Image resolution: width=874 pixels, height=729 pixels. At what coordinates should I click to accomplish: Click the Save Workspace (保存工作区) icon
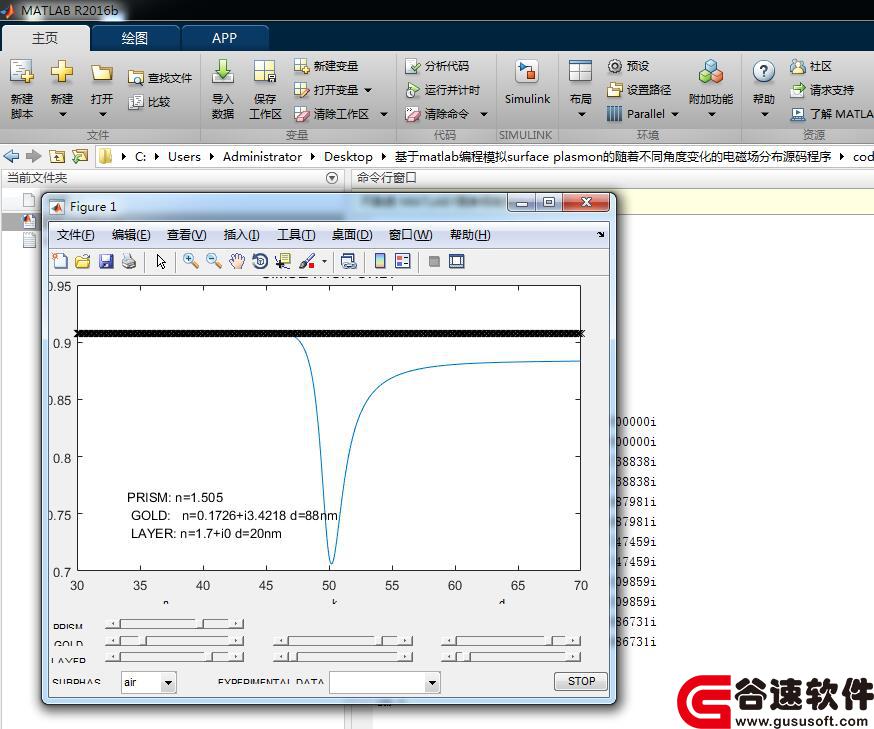pyautogui.click(x=265, y=72)
